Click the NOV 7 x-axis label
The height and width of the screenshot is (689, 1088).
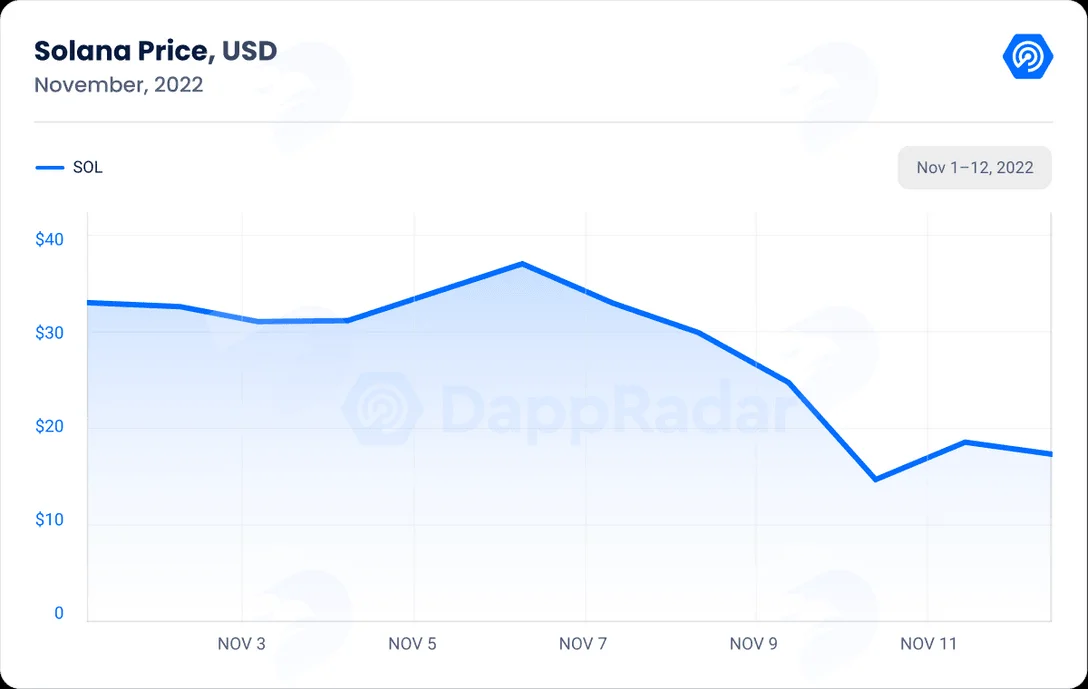point(583,644)
